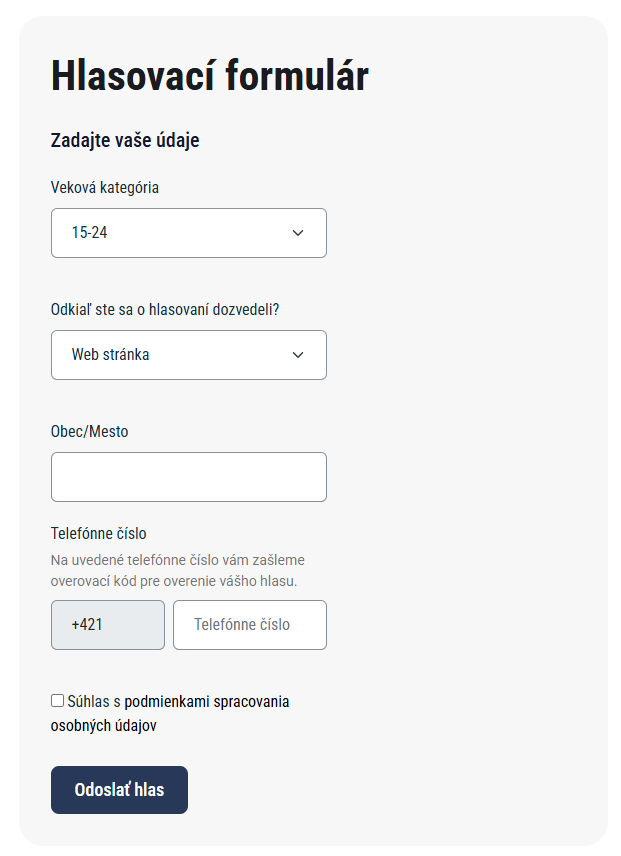Click the Veková kategória label

click(x=105, y=188)
